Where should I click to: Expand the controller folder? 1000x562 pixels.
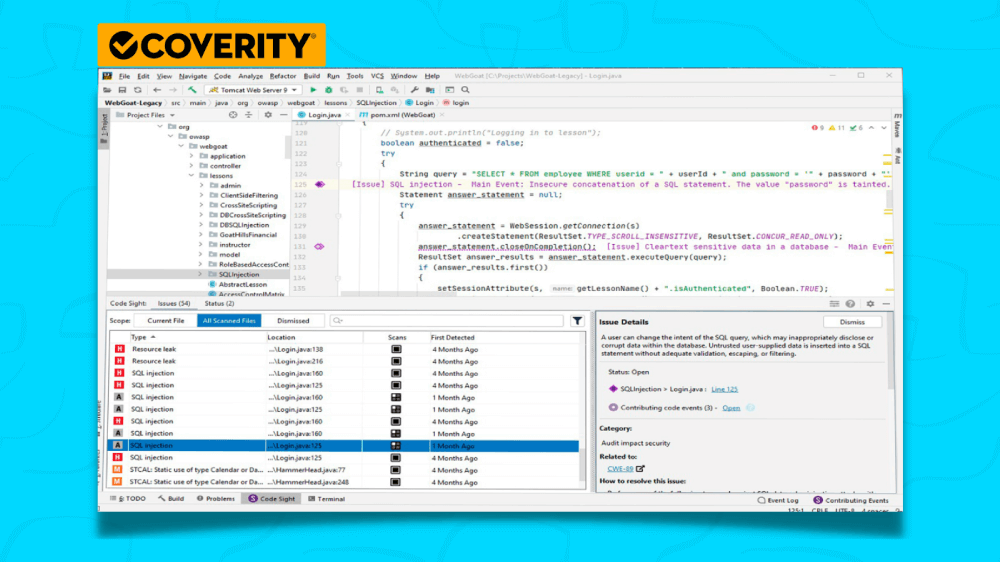(x=191, y=166)
